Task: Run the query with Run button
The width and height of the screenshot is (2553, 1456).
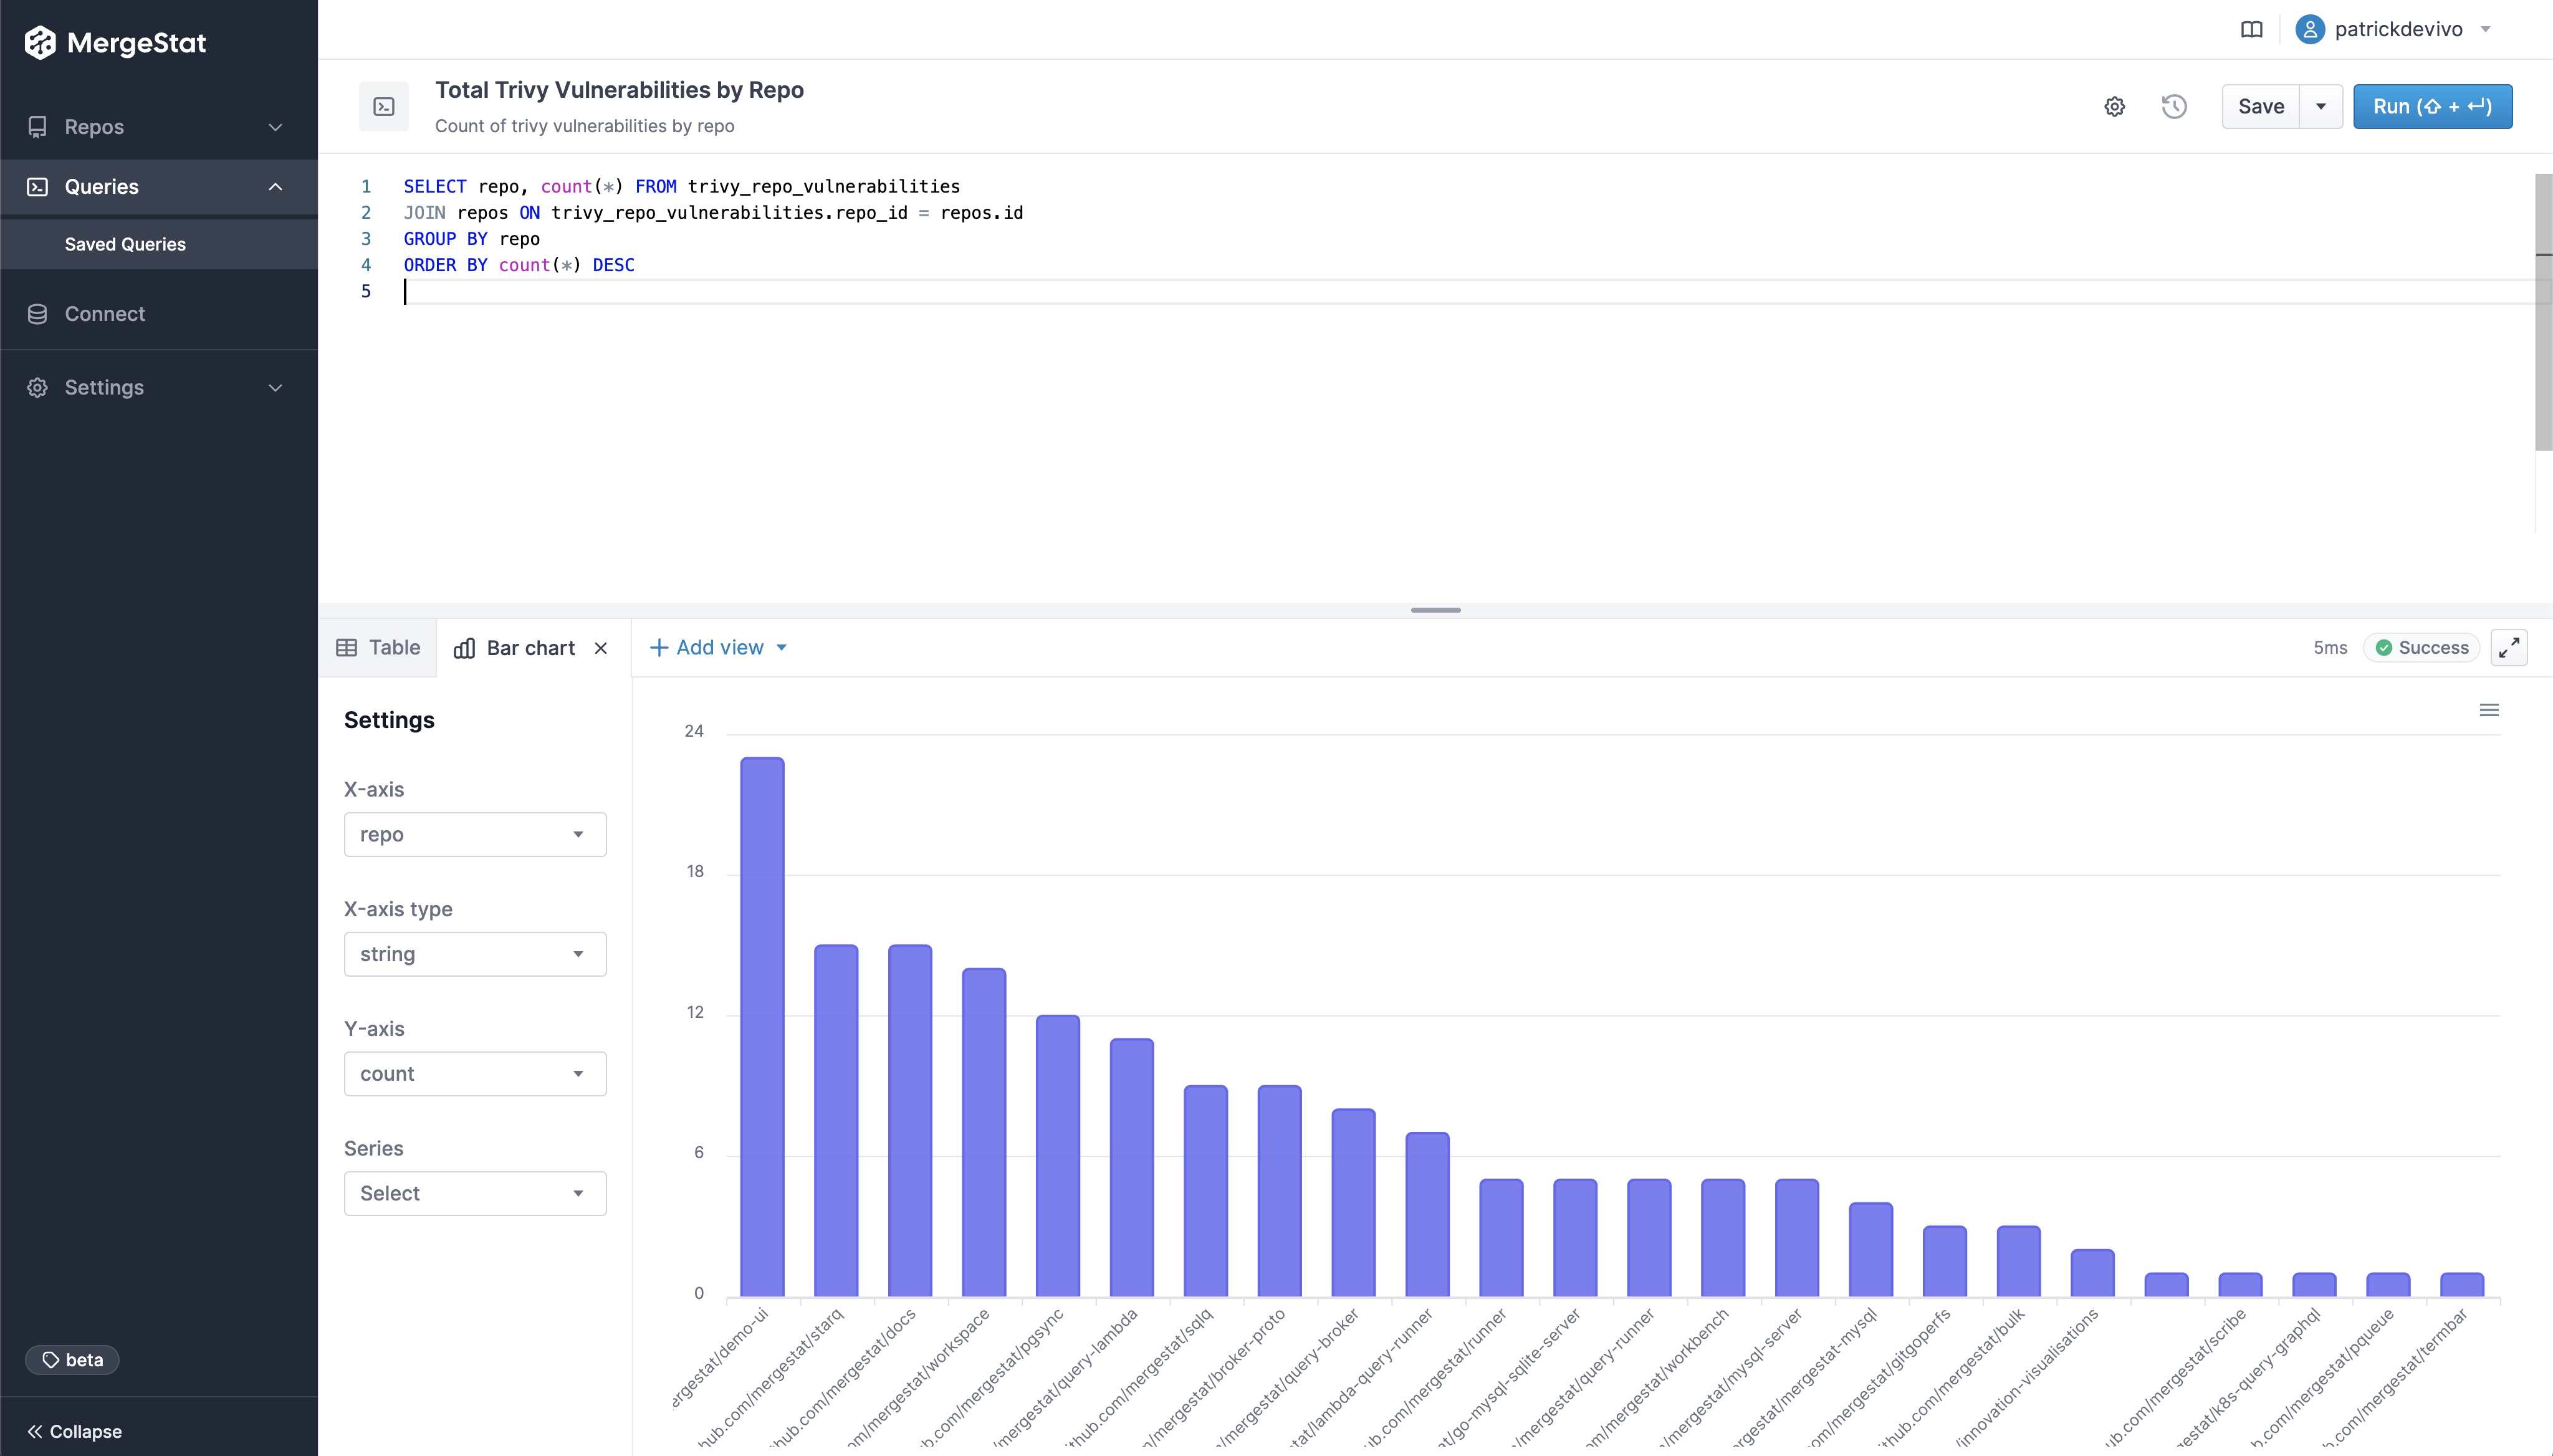Action: 2432,107
